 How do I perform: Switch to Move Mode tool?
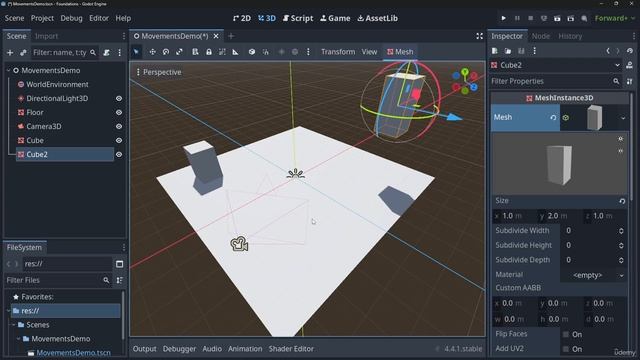pos(152,52)
